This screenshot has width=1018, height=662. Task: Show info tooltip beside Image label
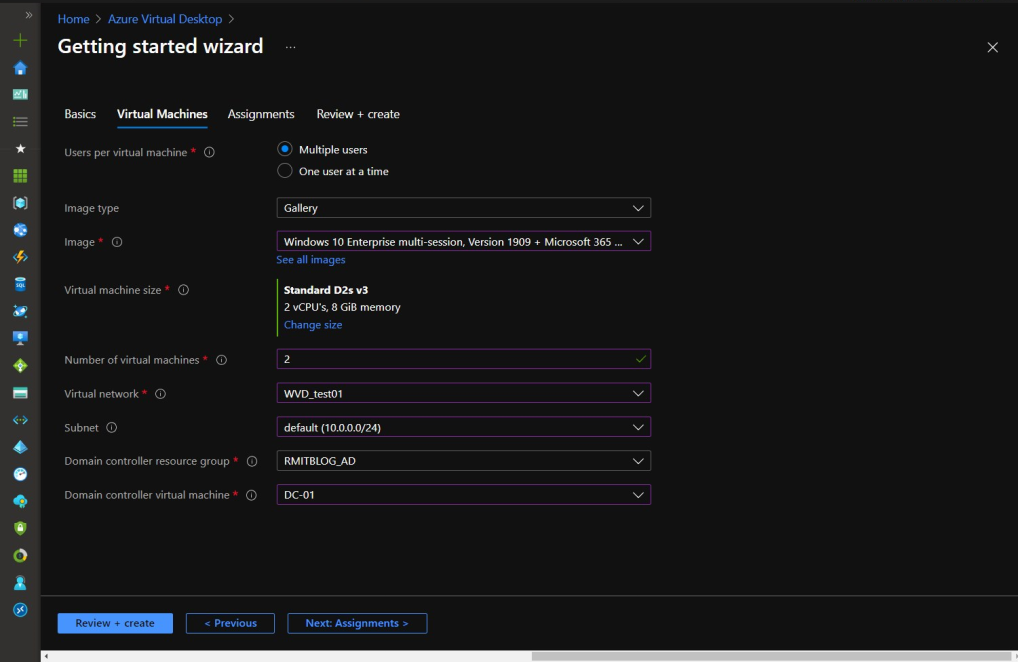click(x=117, y=242)
